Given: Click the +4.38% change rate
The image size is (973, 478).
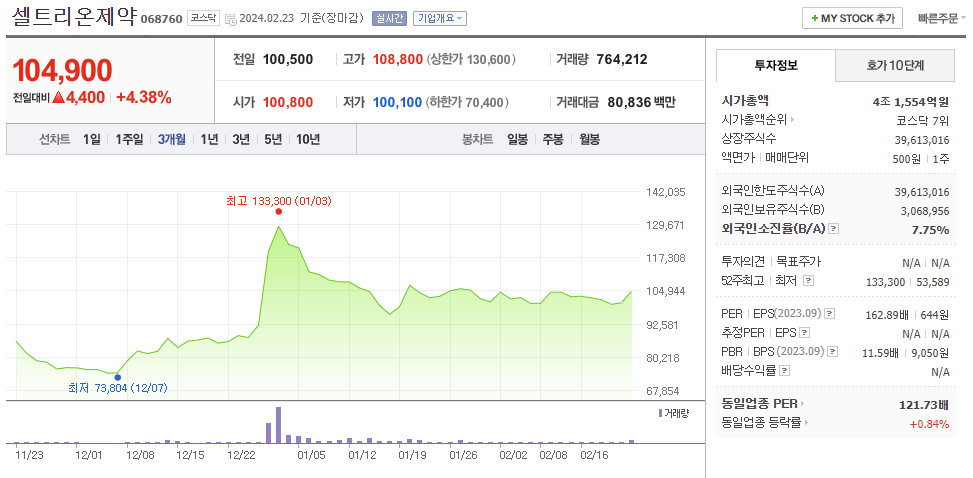Looking at the screenshot, I should tap(144, 97).
